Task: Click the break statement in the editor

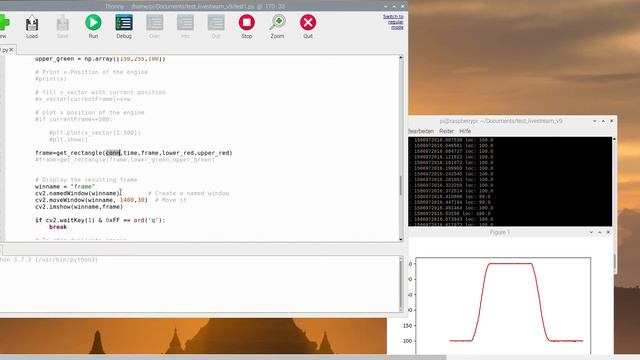Action: pos(58,227)
